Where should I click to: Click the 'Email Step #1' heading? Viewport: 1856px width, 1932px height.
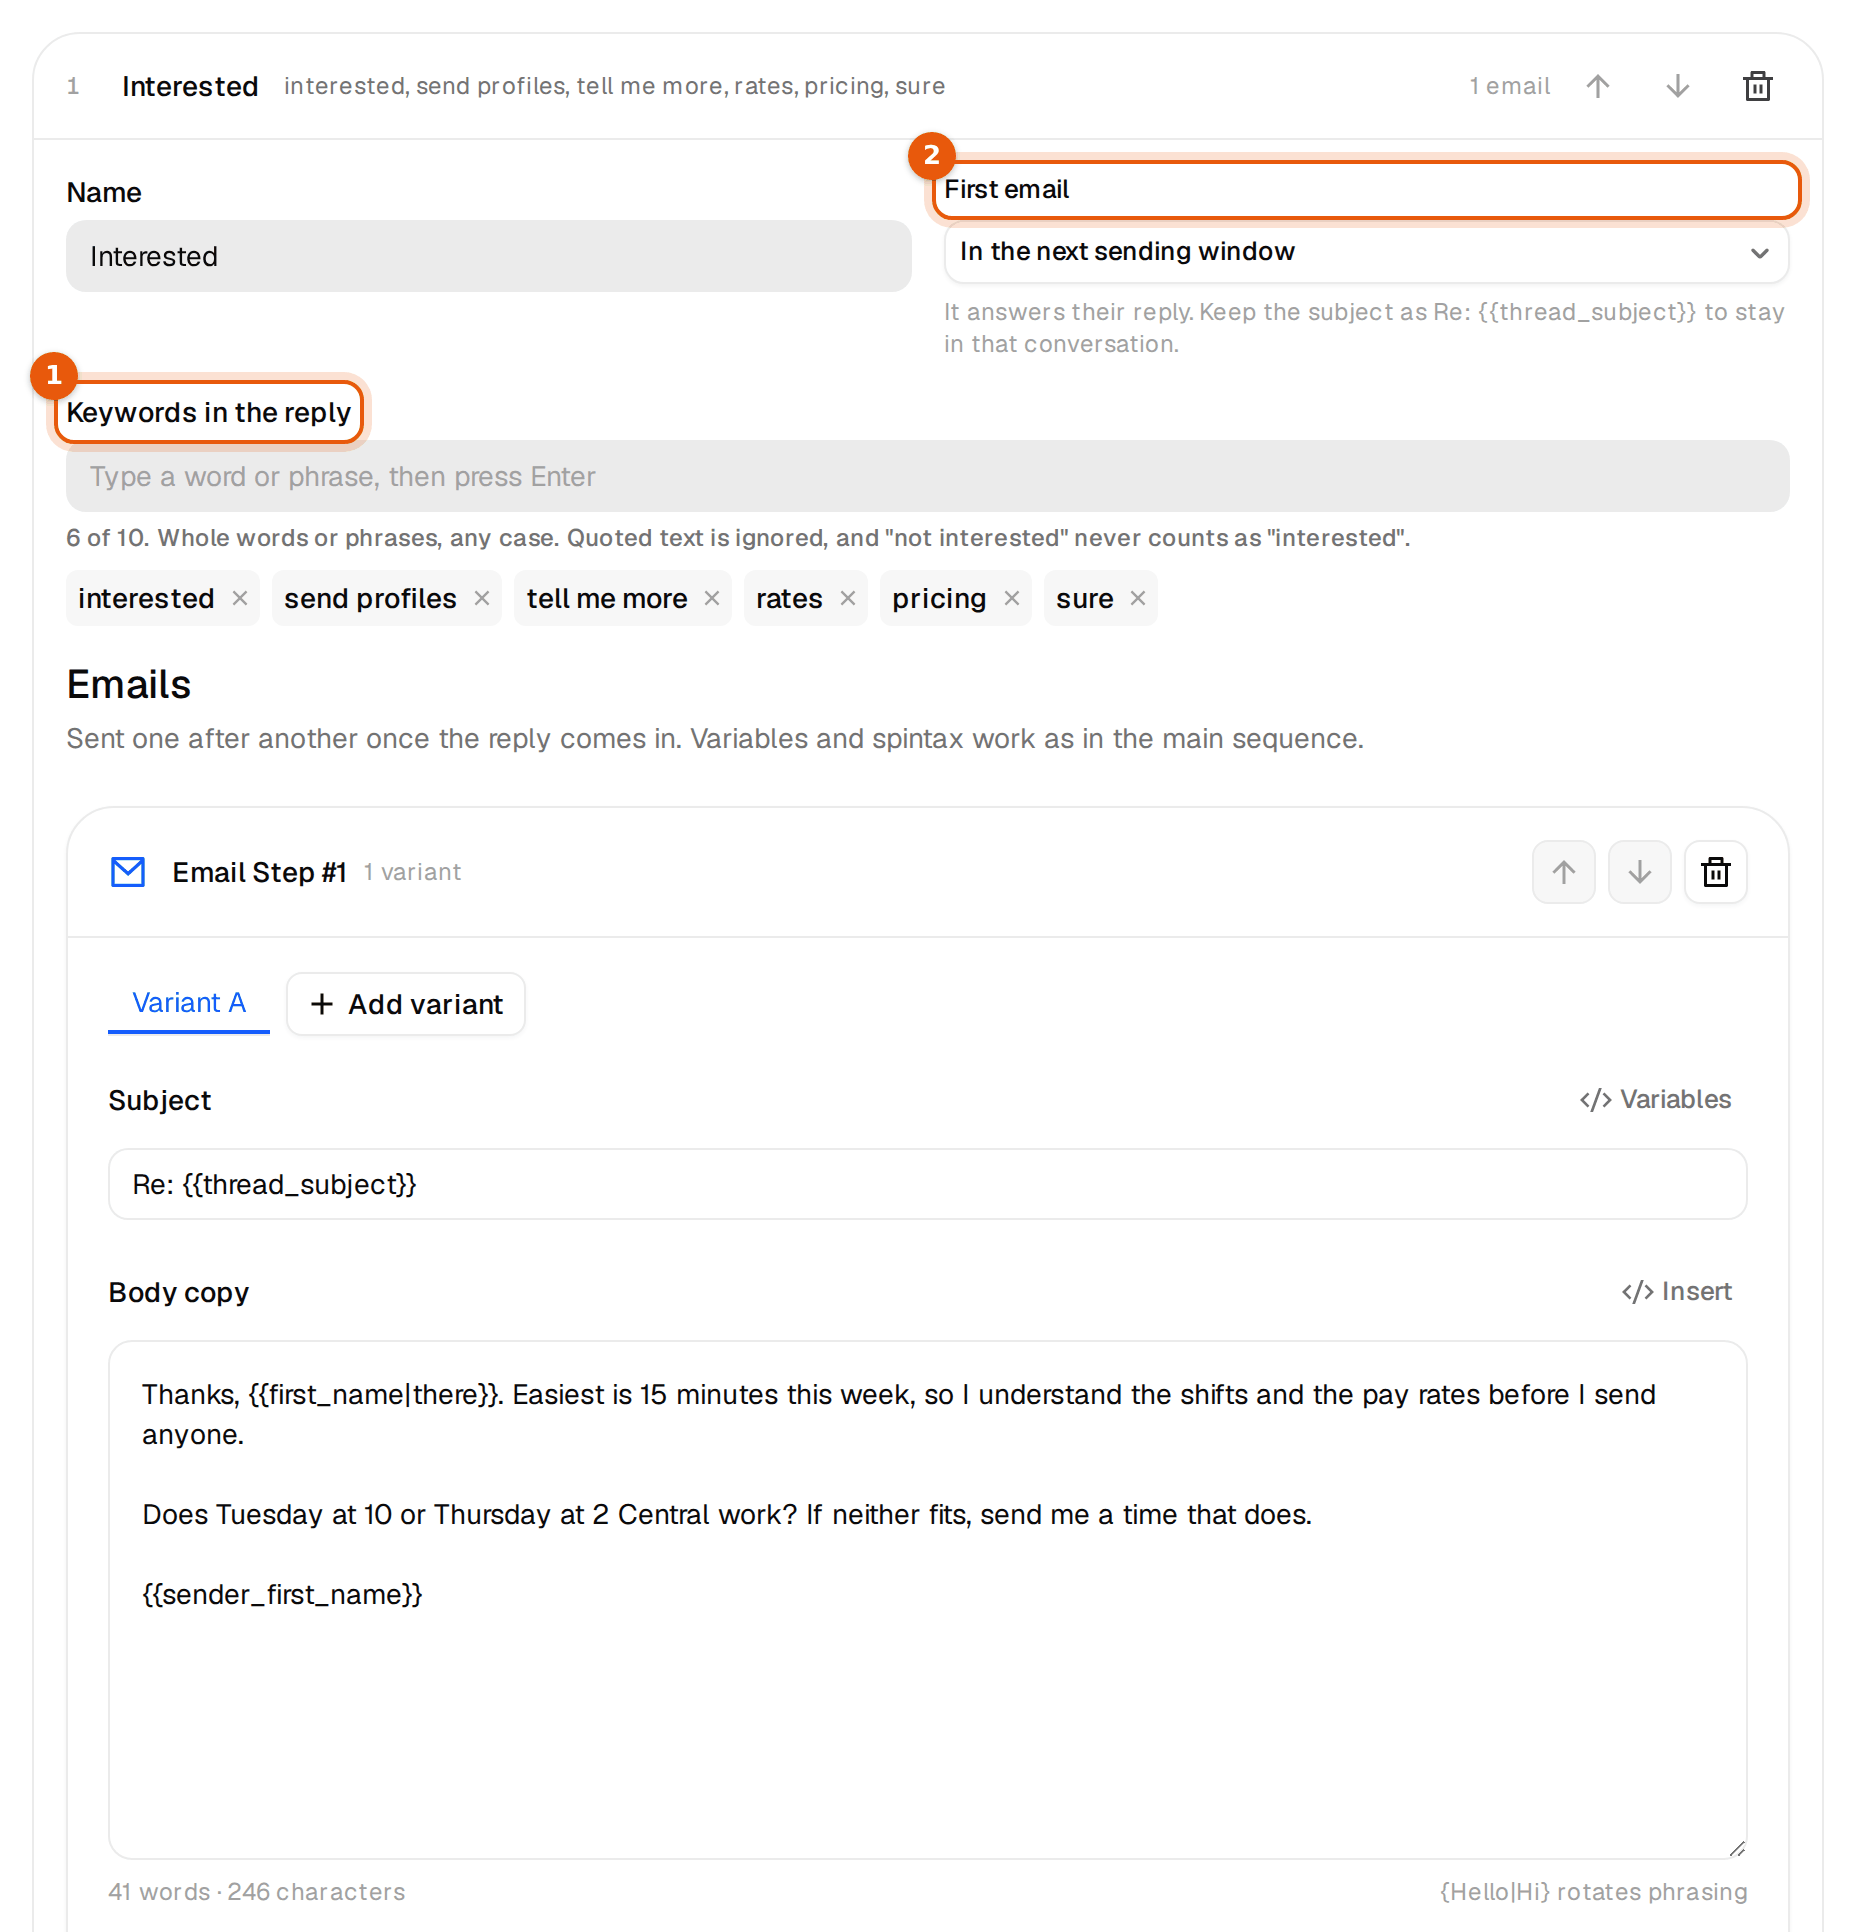coord(259,872)
